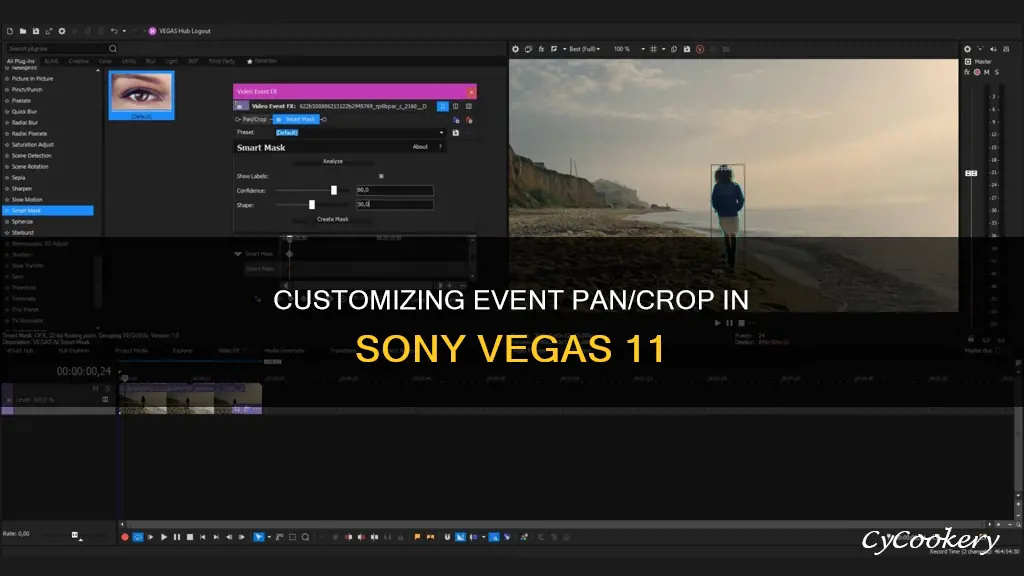
Task: Open the Blur plug-ins tab
Action: pyautogui.click(x=151, y=61)
